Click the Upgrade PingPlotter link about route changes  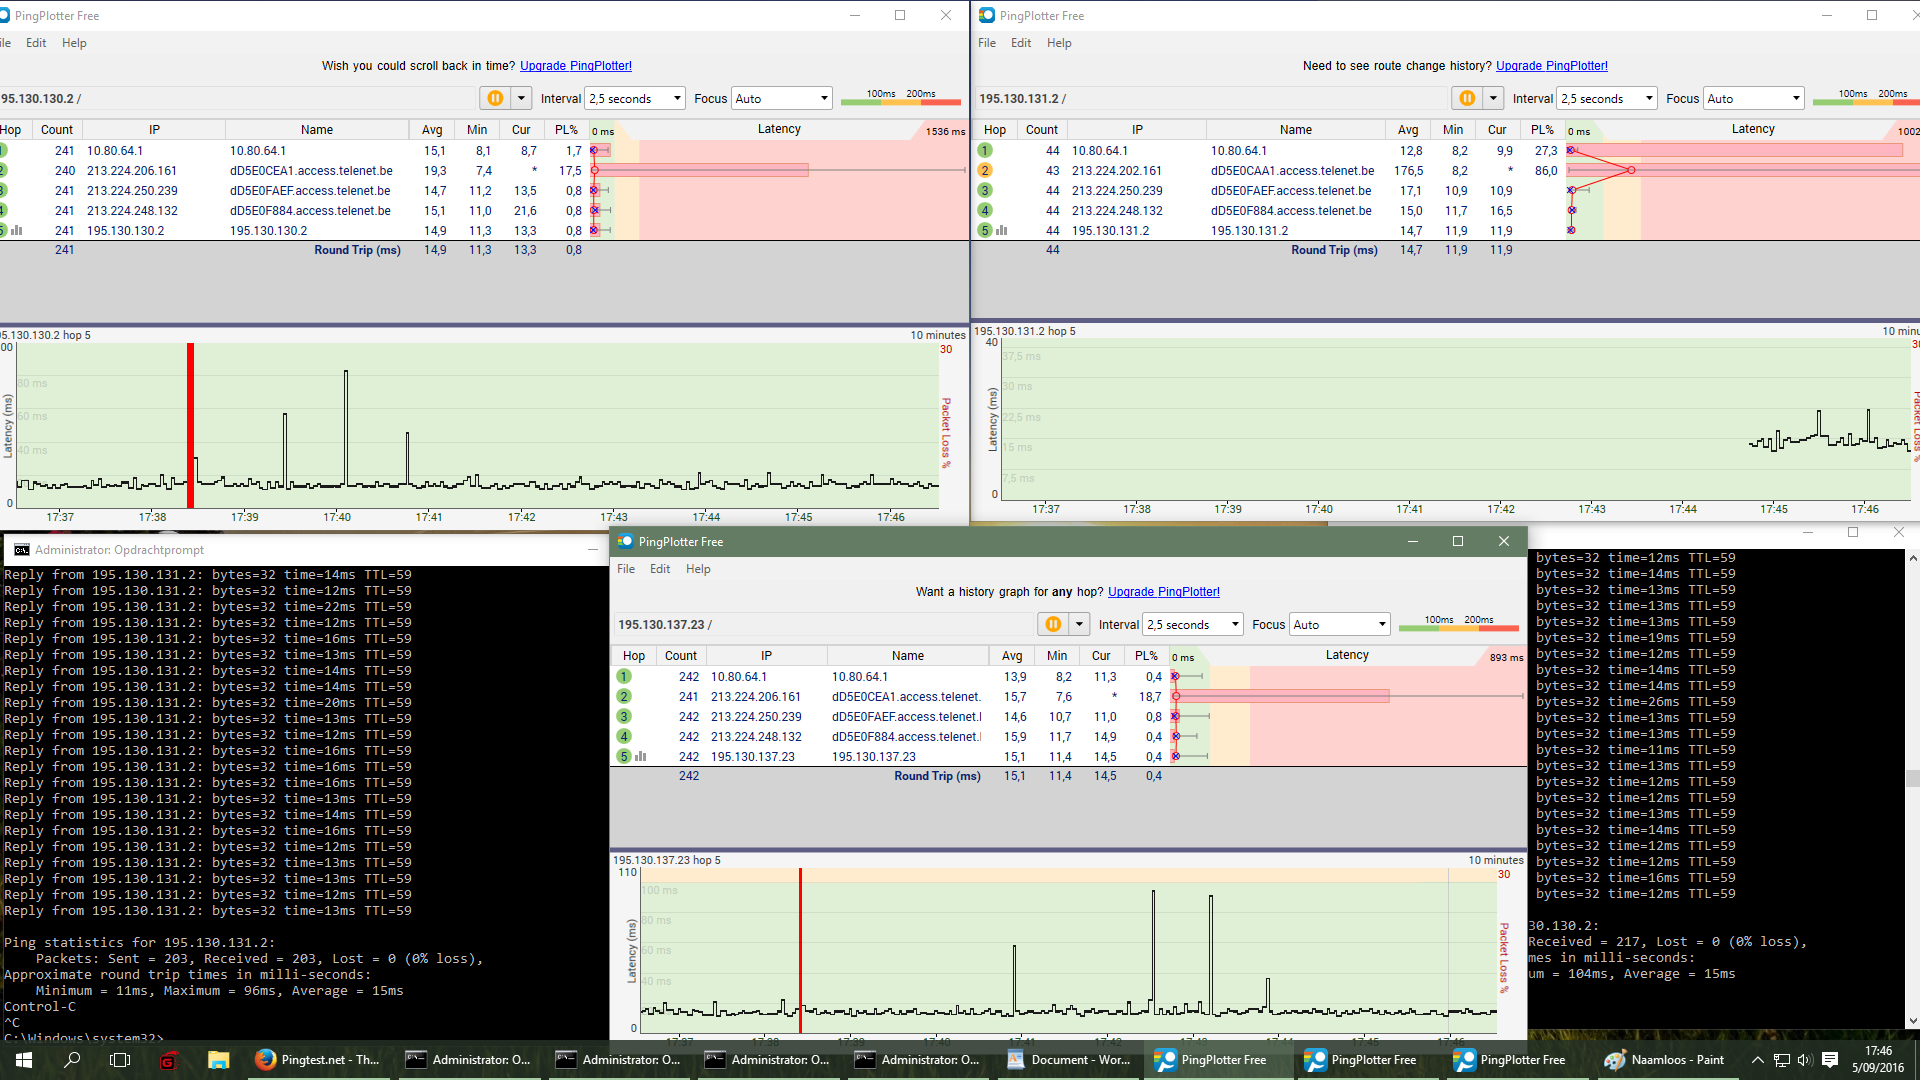click(x=1551, y=66)
